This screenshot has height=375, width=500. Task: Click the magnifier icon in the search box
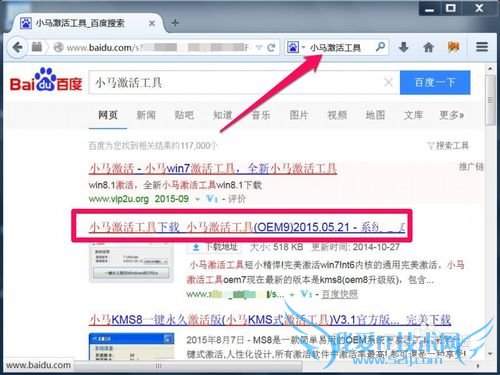pyautogui.click(x=380, y=47)
